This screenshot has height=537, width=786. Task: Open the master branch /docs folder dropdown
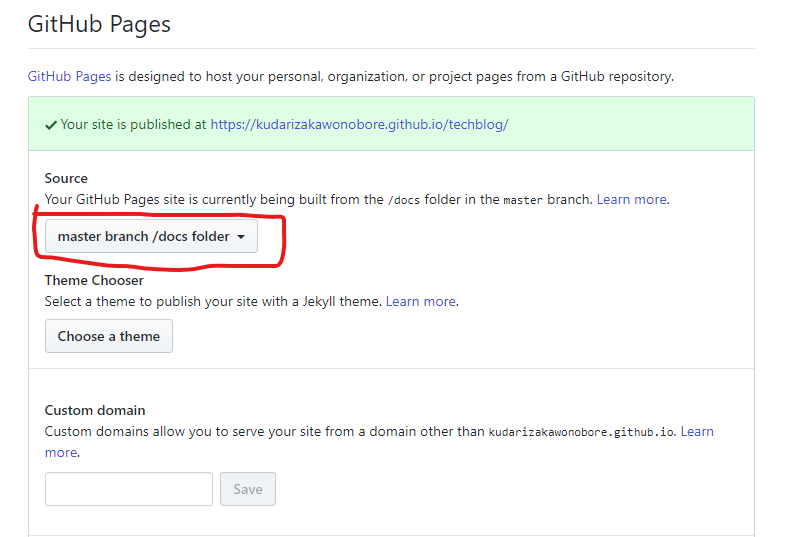click(x=151, y=236)
